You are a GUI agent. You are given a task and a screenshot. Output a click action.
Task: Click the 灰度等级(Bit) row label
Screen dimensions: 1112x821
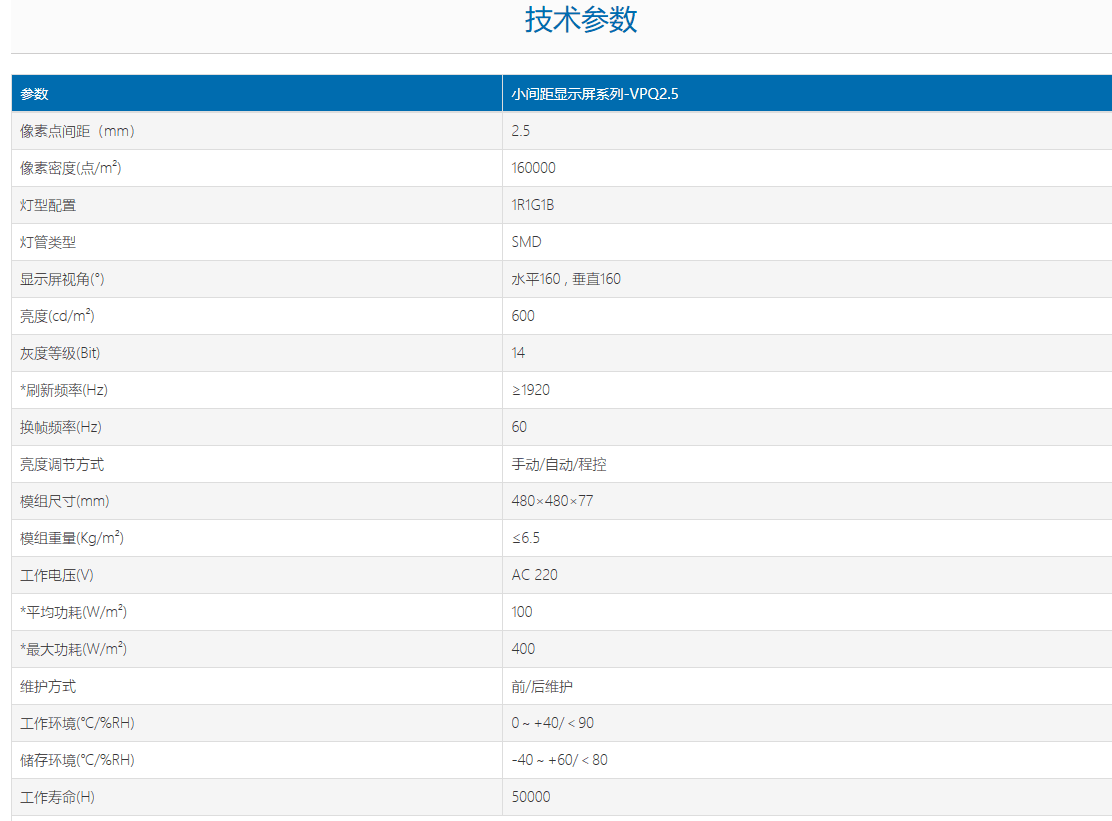[60, 353]
